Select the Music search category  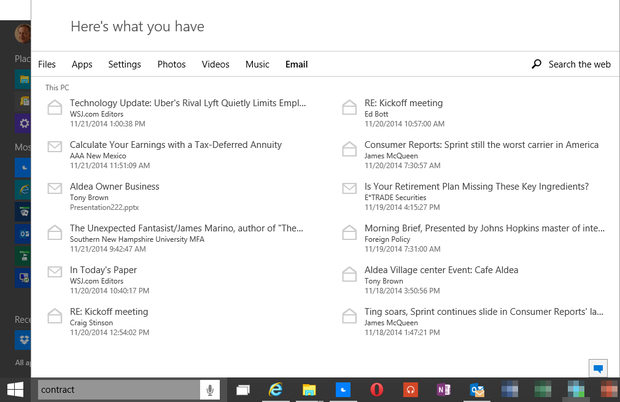[257, 65]
